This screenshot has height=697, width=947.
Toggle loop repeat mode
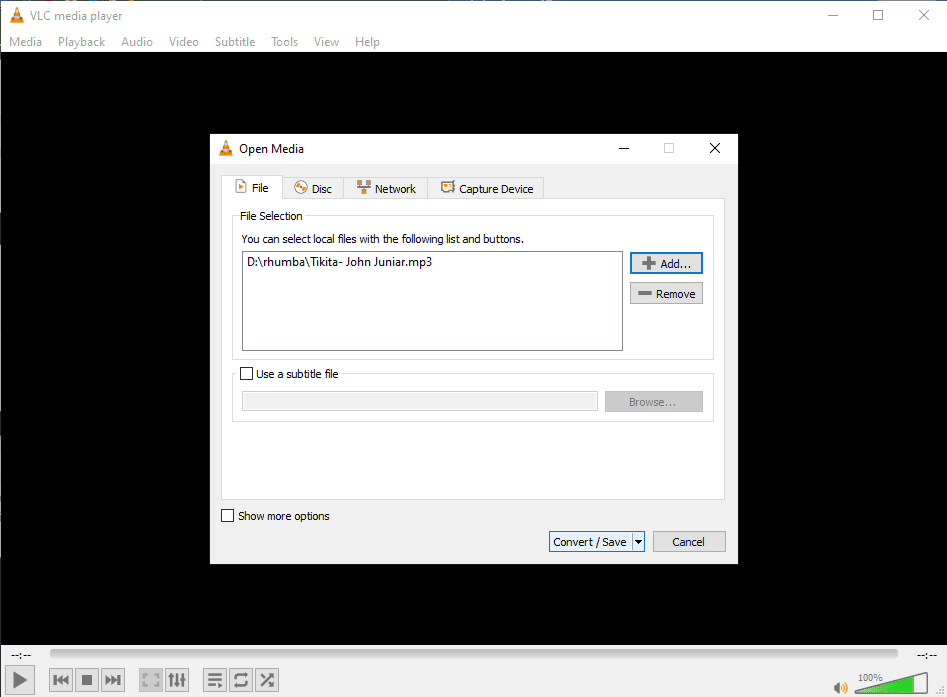241,680
